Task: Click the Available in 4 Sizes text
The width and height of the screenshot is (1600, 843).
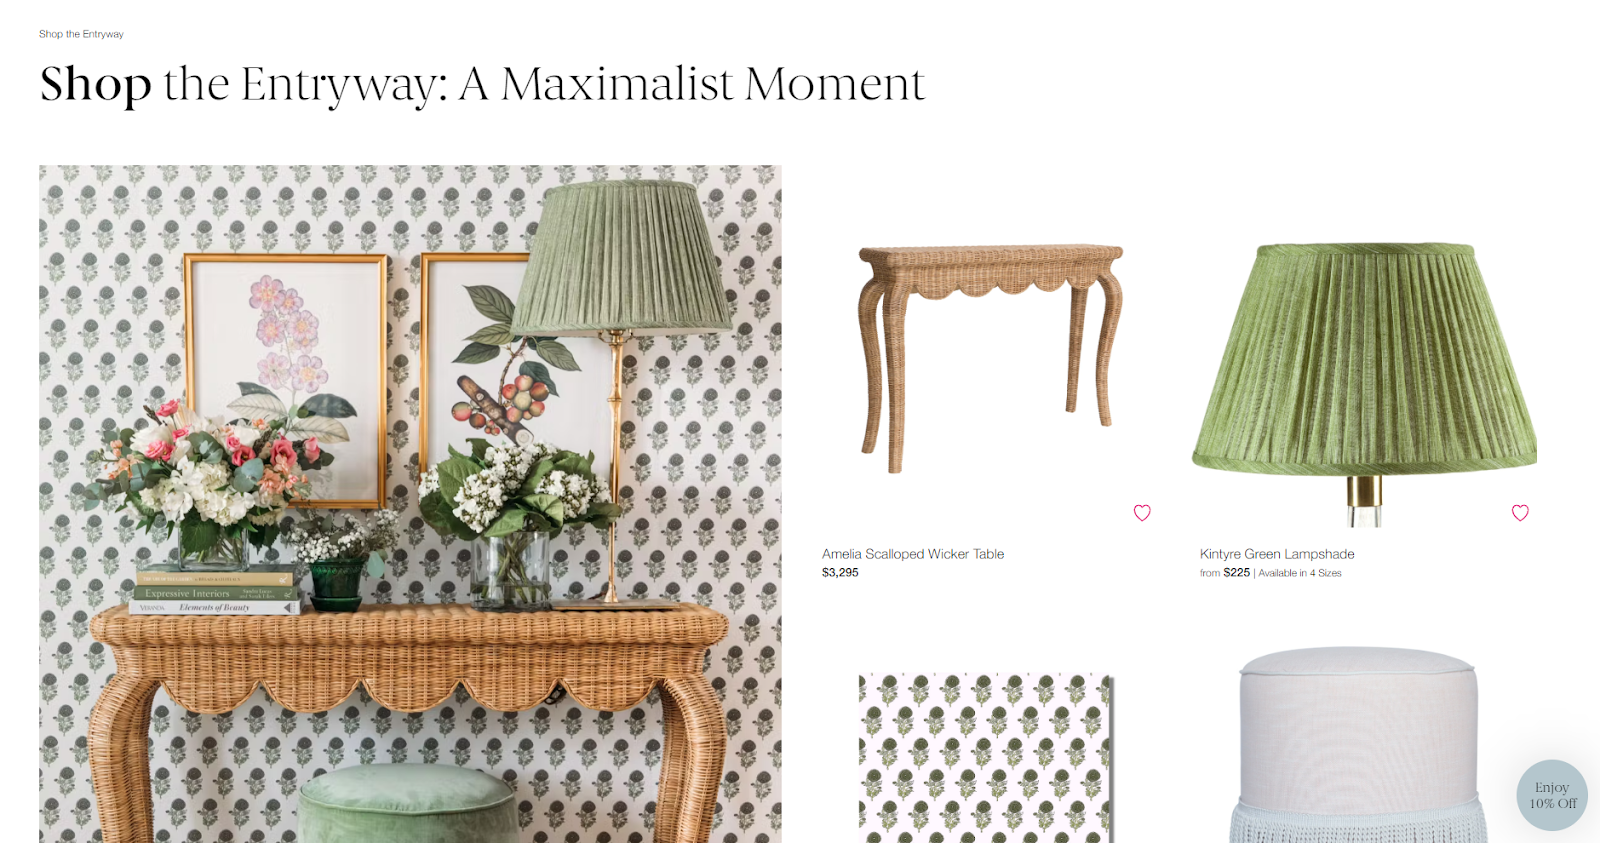Action: tap(1300, 573)
